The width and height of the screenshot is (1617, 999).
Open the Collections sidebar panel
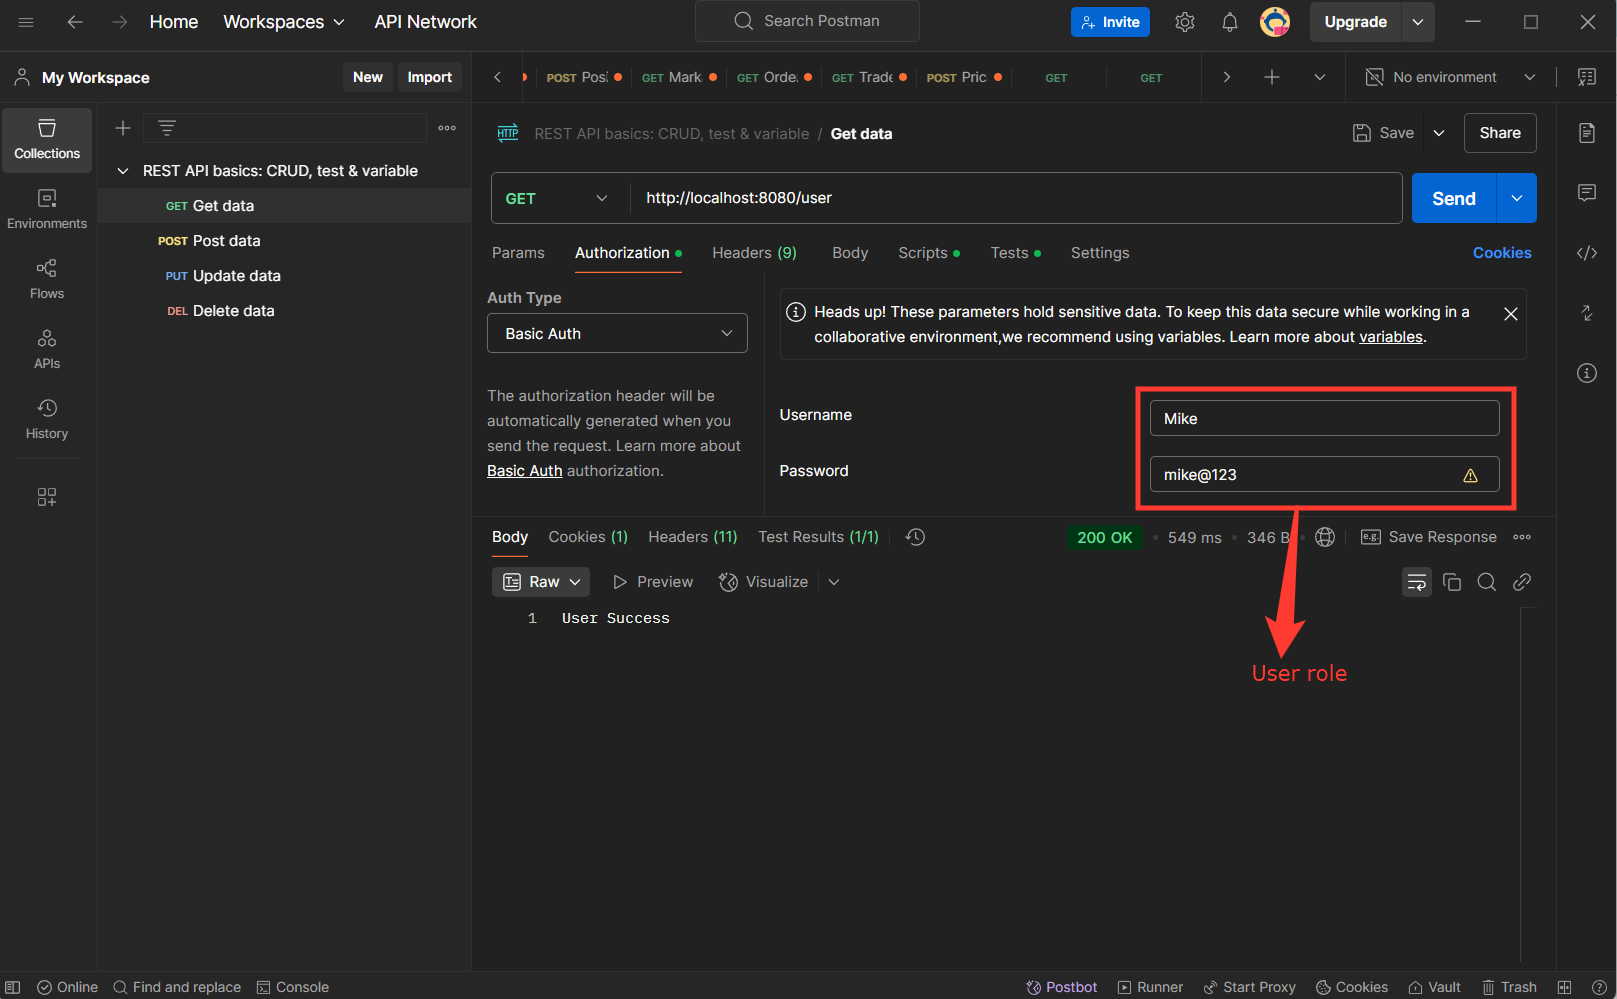47,140
